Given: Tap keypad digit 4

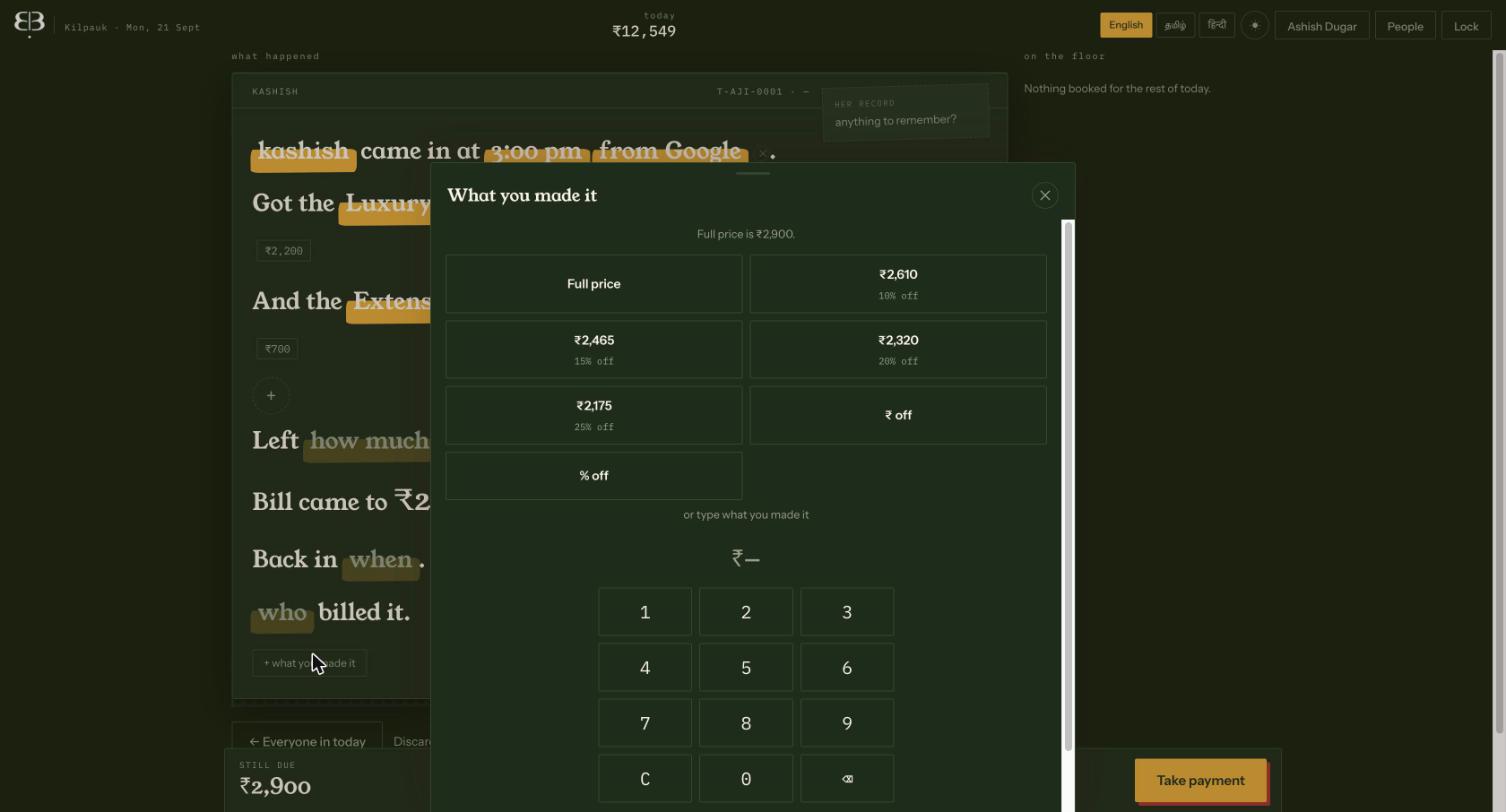Looking at the screenshot, I should 645,668.
